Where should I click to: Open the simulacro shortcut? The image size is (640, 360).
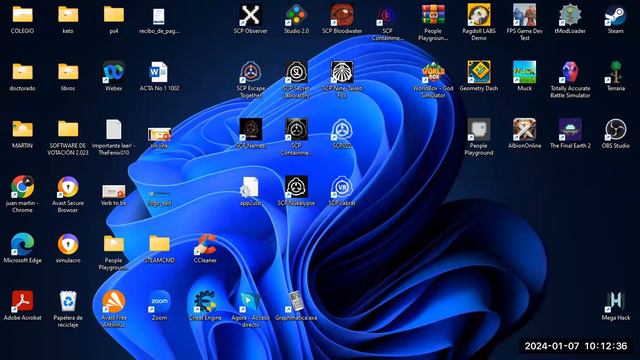coord(68,244)
